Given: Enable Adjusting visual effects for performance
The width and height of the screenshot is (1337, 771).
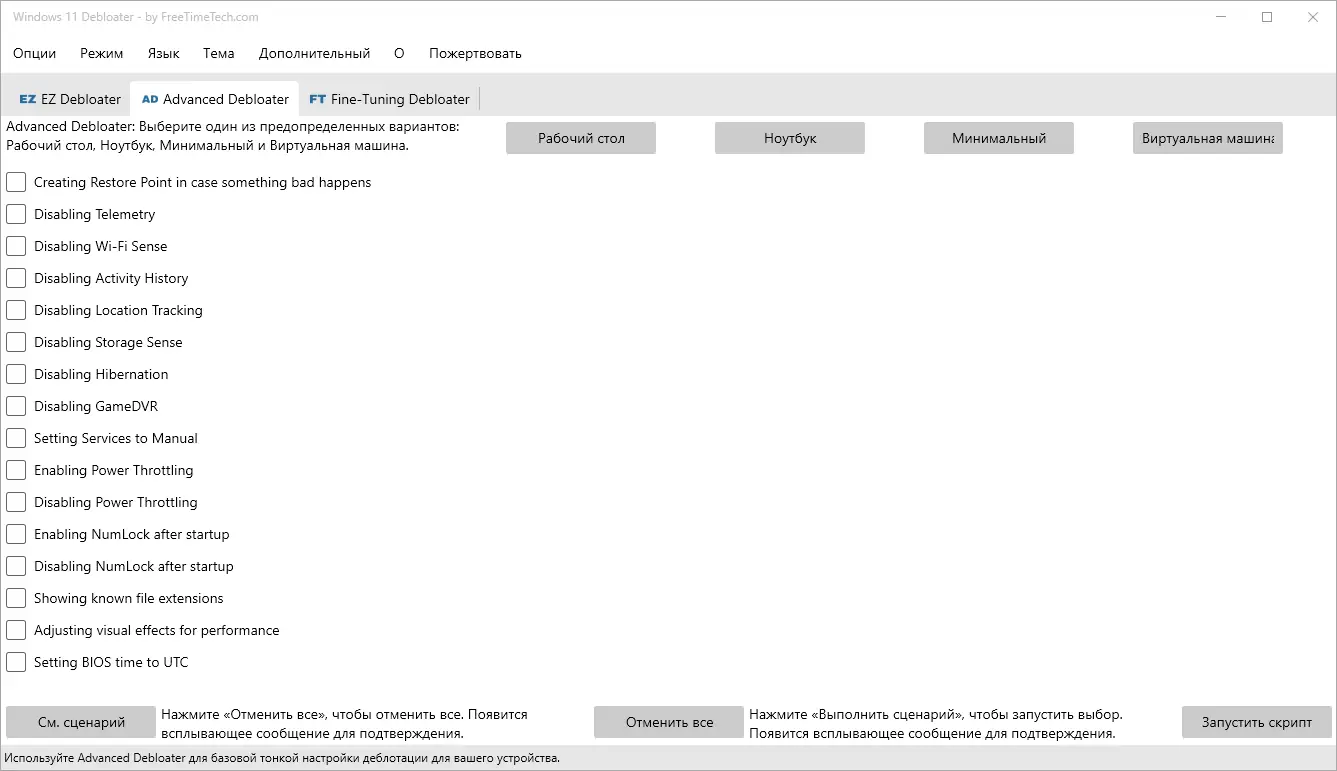Looking at the screenshot, I should pyautogui.click(x=15, y=630).
